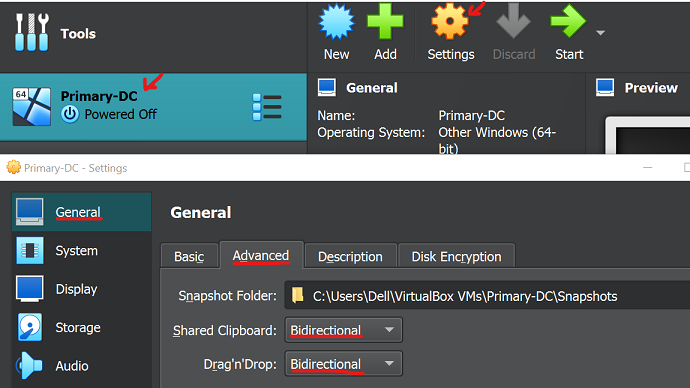Screen dimensions: 690x388
Task: Expand the Drag'n'Drop dropdown
Action: coord(343,364)
